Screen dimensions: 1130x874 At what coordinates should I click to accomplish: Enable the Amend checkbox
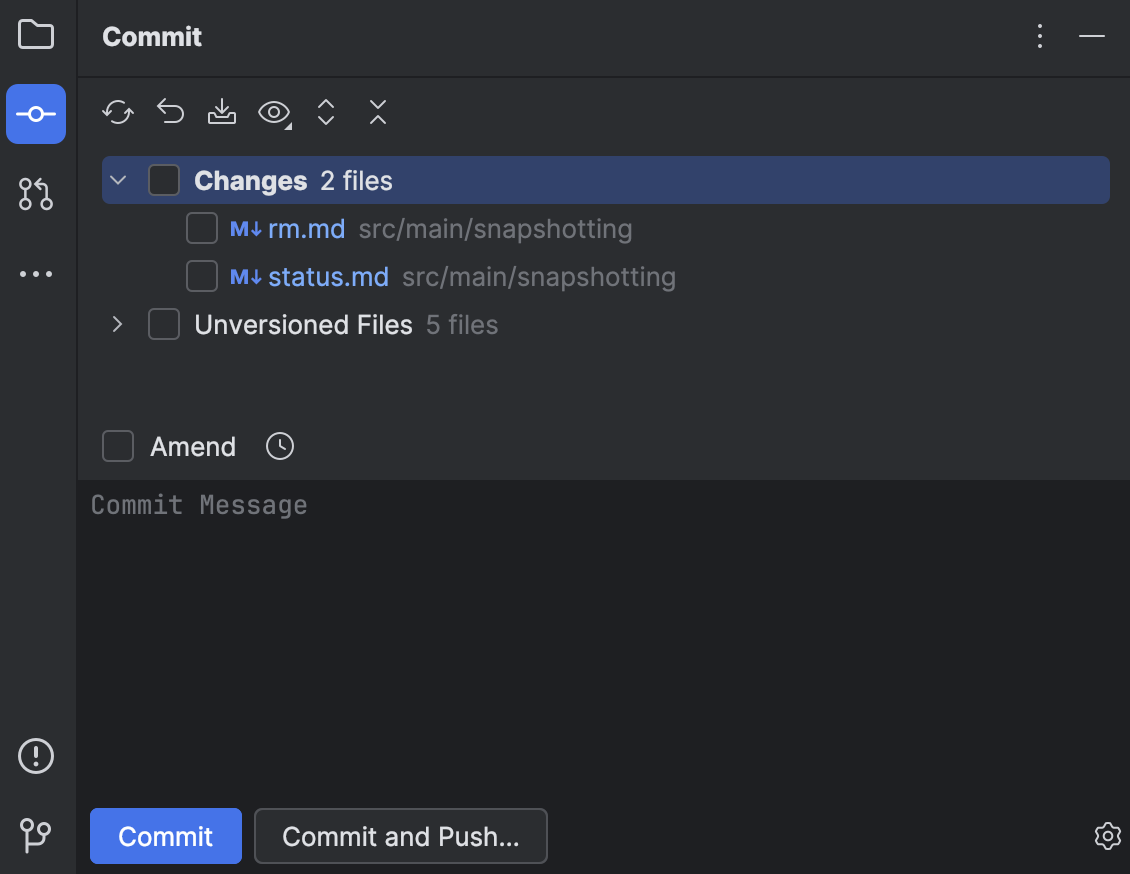click(x=117, y=446)
